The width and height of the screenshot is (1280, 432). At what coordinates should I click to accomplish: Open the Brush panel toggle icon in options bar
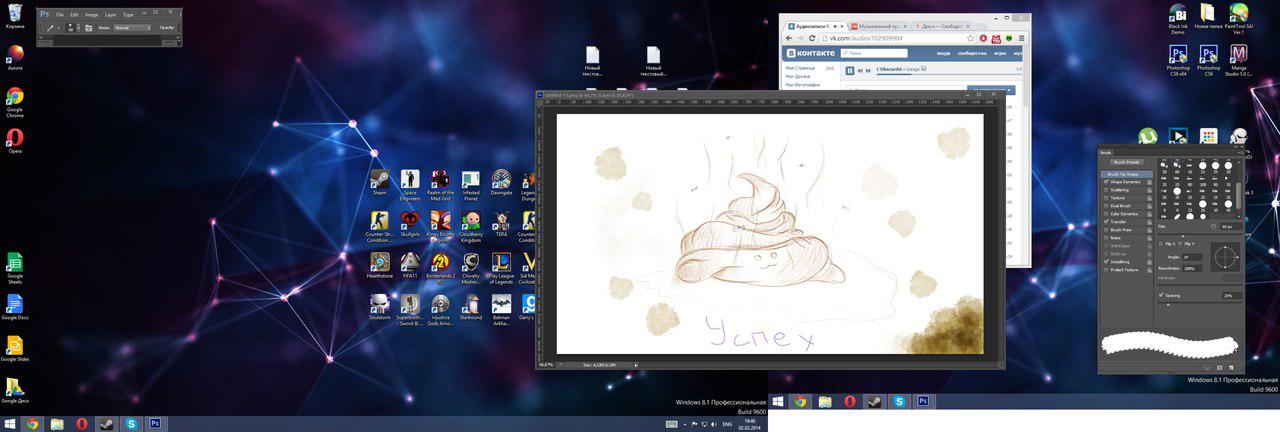pyautogui.click(x=88, y=28)
